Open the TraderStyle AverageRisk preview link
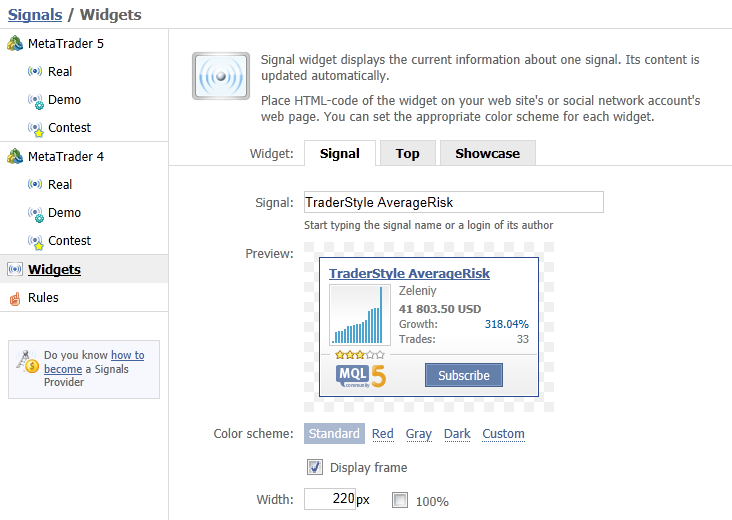Image resolution: width=732 pixels, height=520 pixels. point(409,273)
